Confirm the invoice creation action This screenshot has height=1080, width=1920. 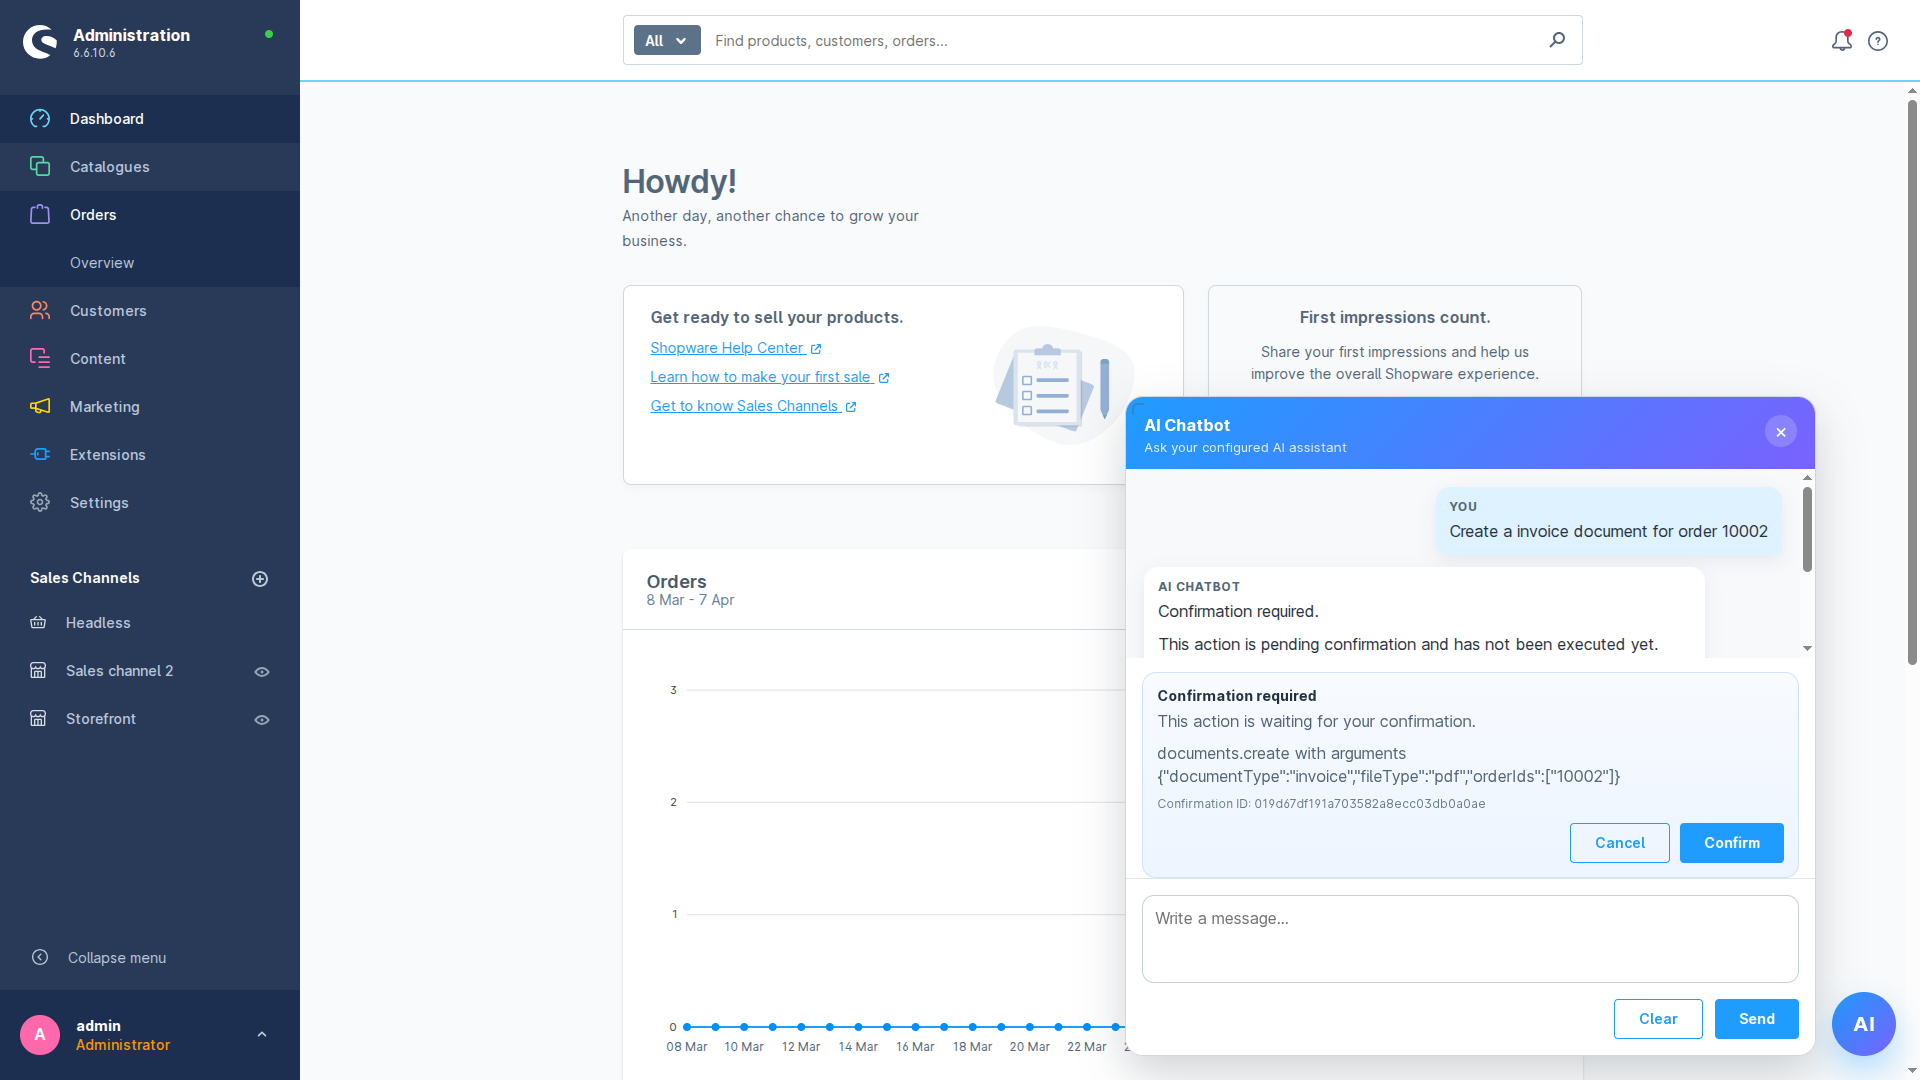1731,843
